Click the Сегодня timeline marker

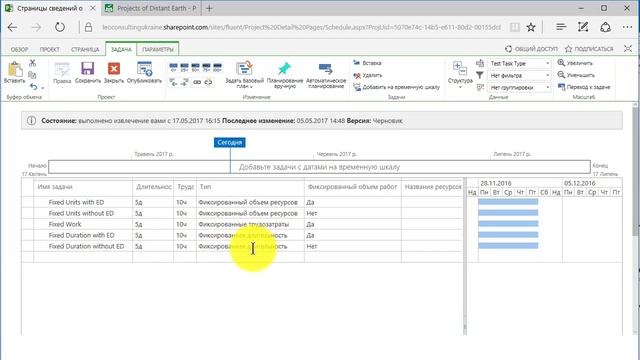pos(230,142)
